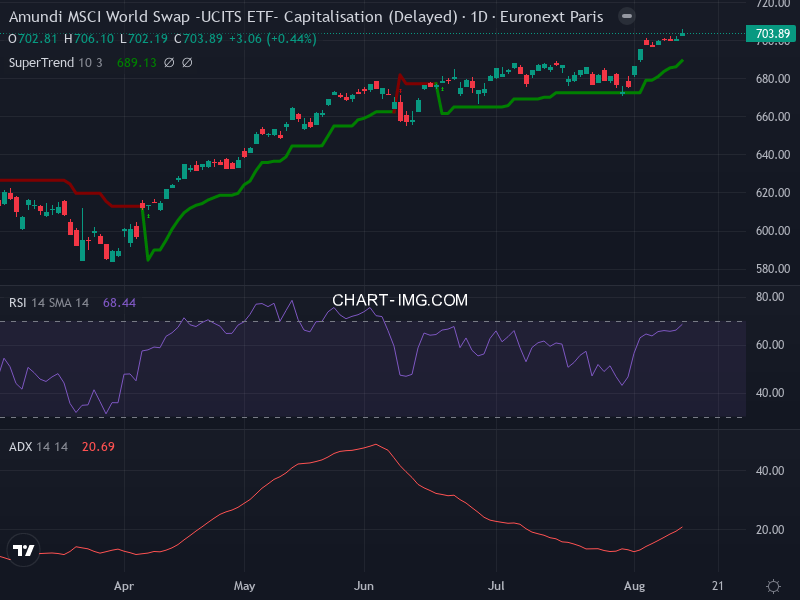Click the RSI value 68.44
The height and width of the screenshot is (600, 800).
119,303
